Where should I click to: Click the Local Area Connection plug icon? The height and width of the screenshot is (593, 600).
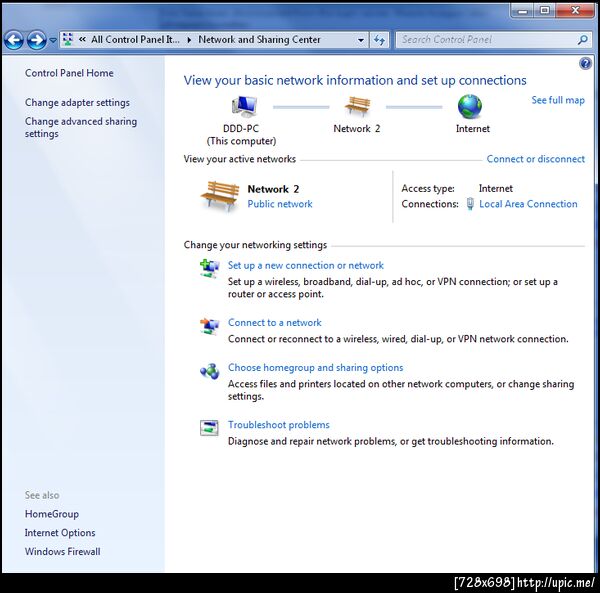(x=470, y=204)
